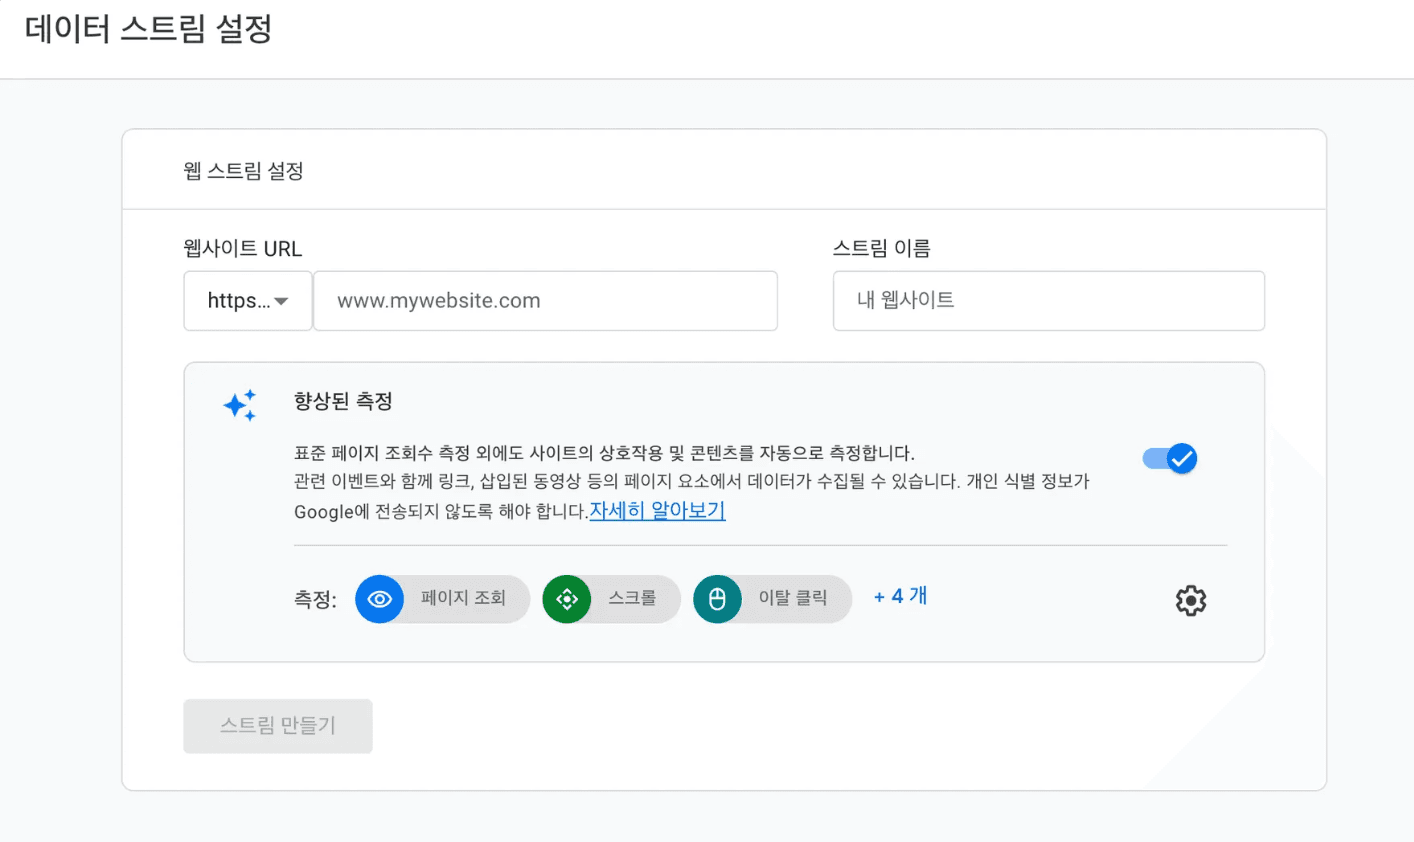Click the 스트림 이름 input field

(1048, 301)
